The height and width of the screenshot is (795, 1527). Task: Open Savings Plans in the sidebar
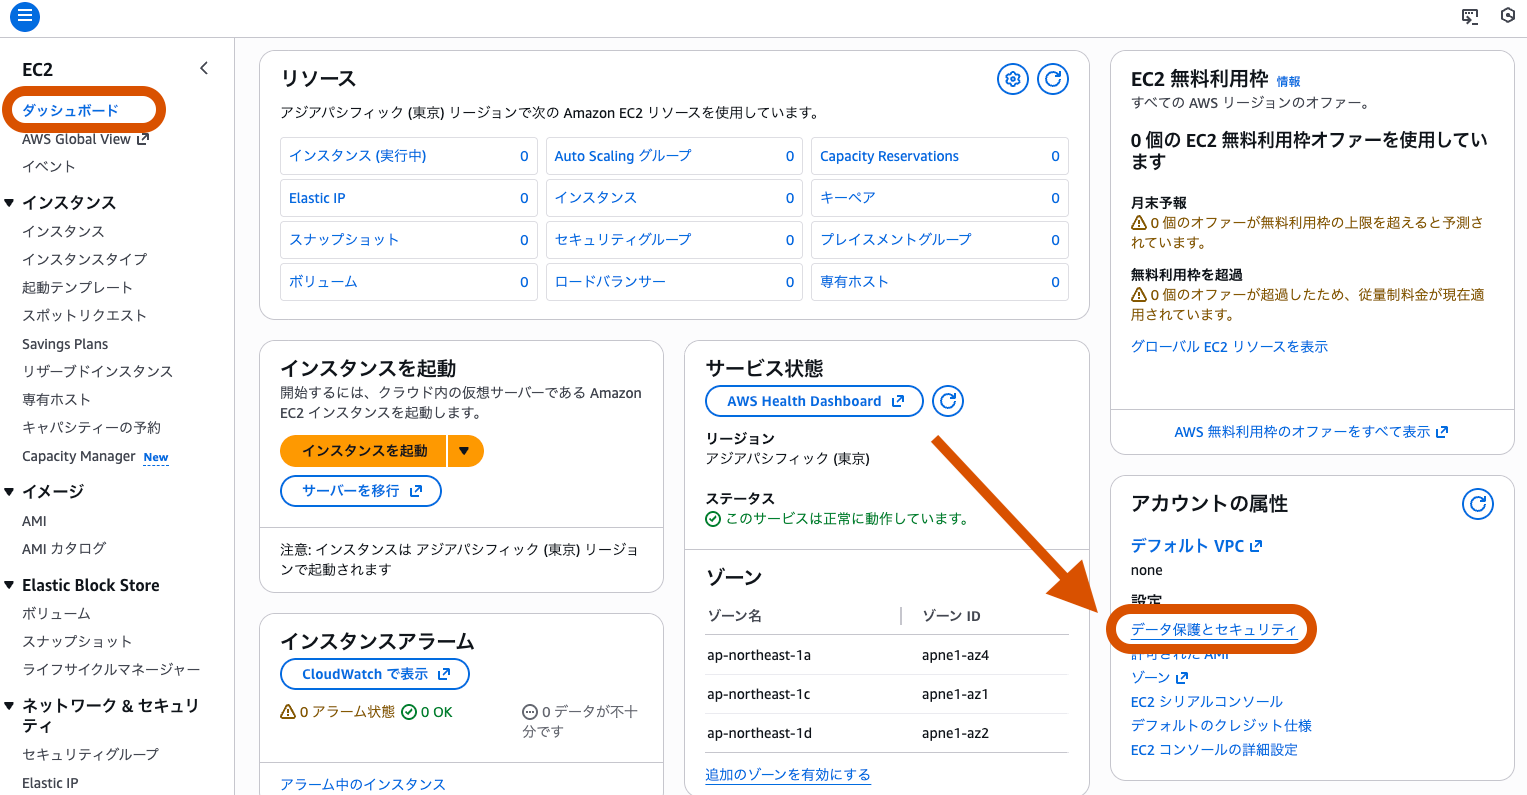coord(65,344)
